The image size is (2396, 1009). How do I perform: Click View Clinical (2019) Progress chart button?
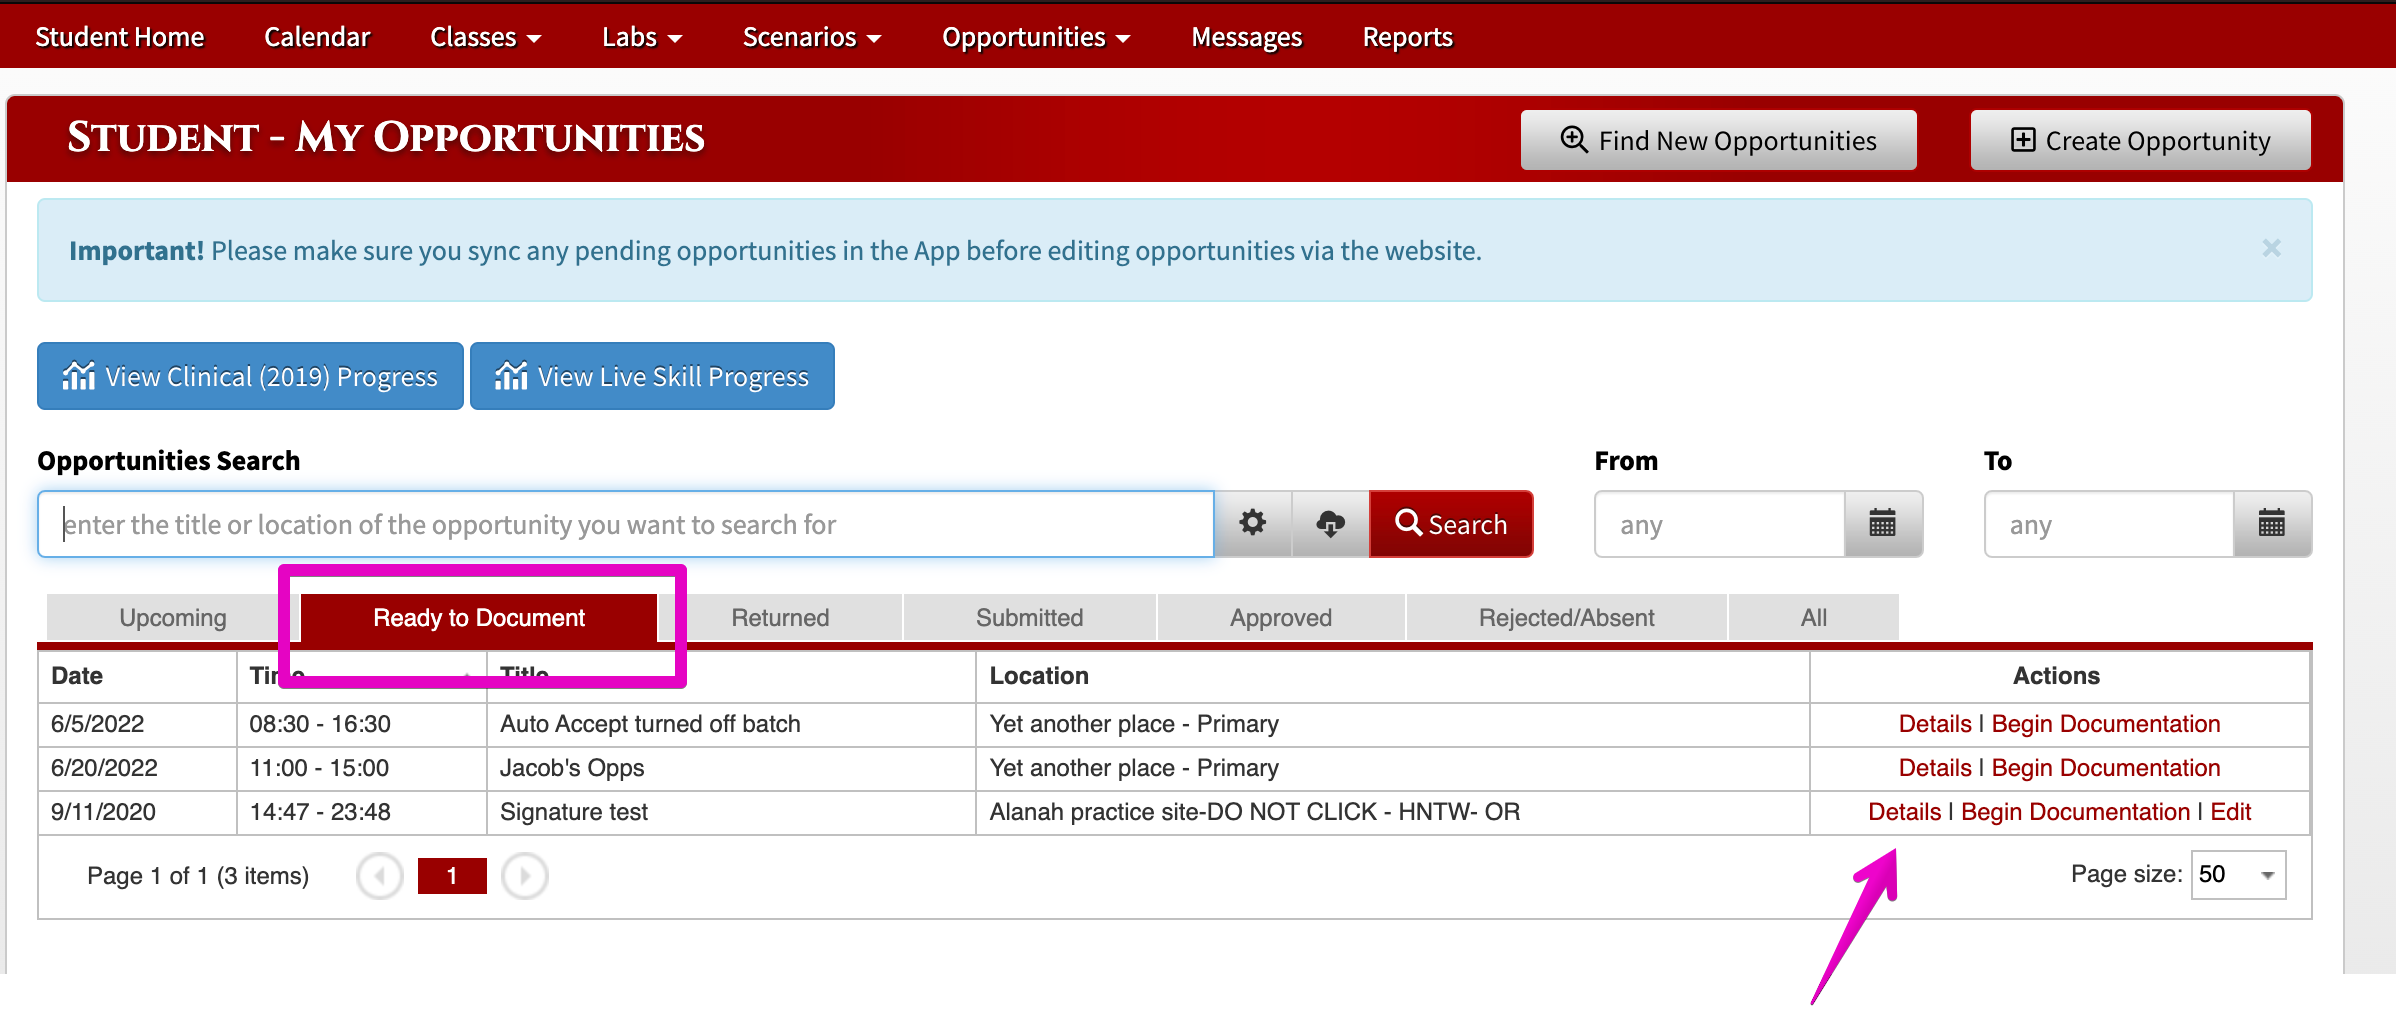click(250, 376)
